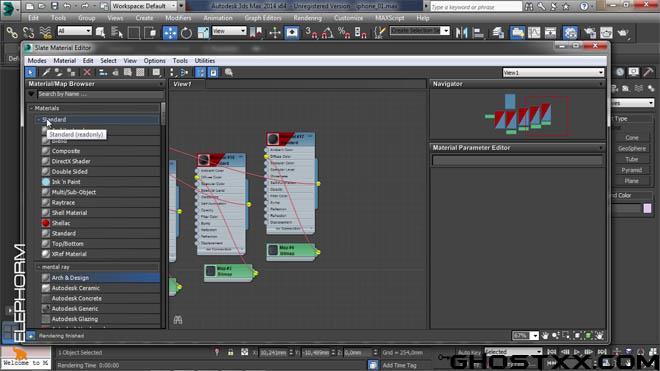660x371 pixels.
Task: Select Arch & Design material
Action: tap(100, 278)
